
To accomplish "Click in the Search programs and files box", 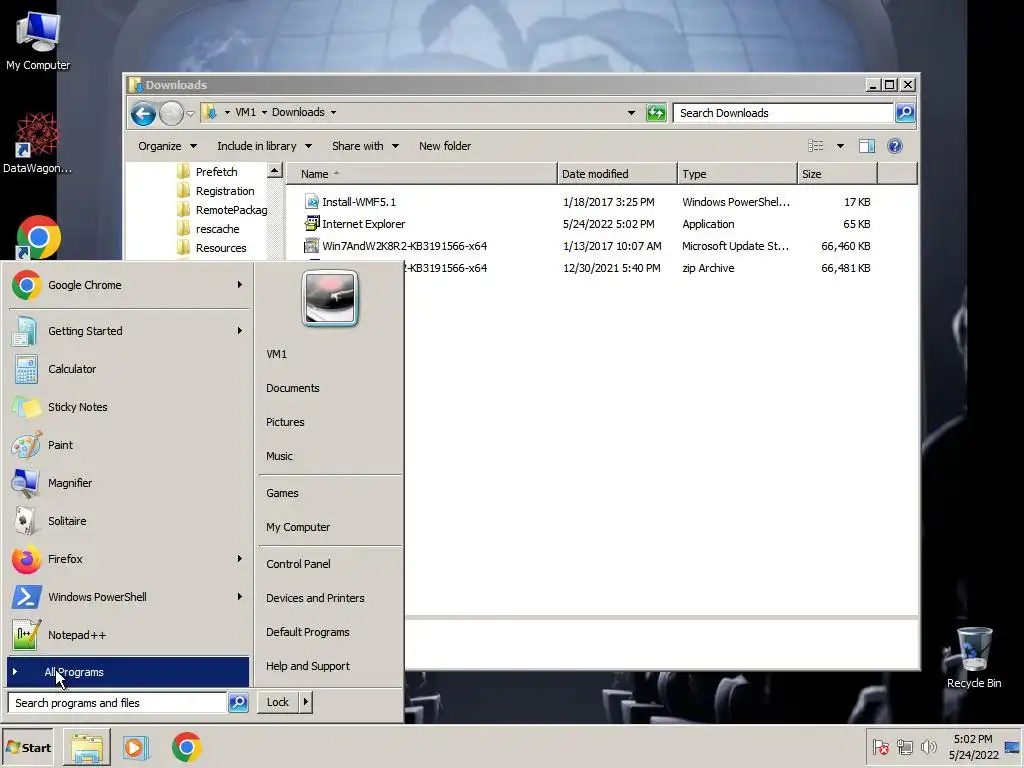I will 118,703.
